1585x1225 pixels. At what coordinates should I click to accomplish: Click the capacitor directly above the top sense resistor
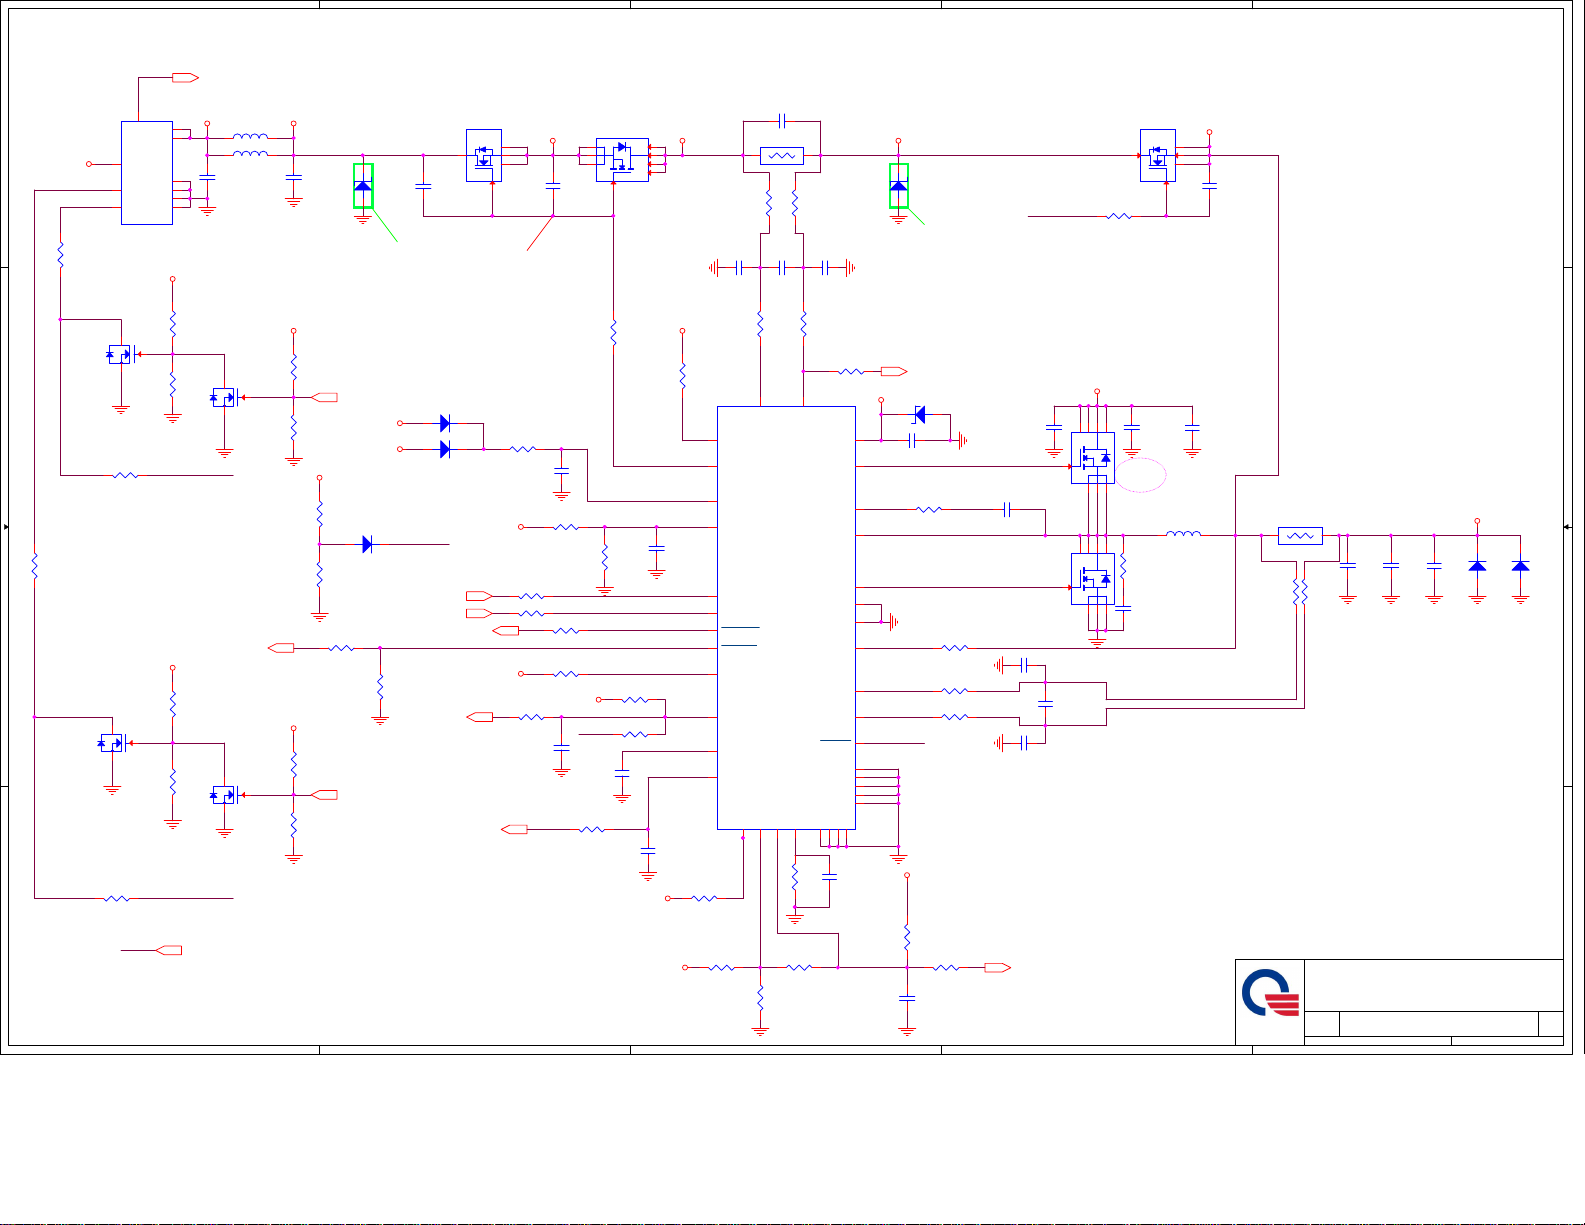[x=782, y=121]
